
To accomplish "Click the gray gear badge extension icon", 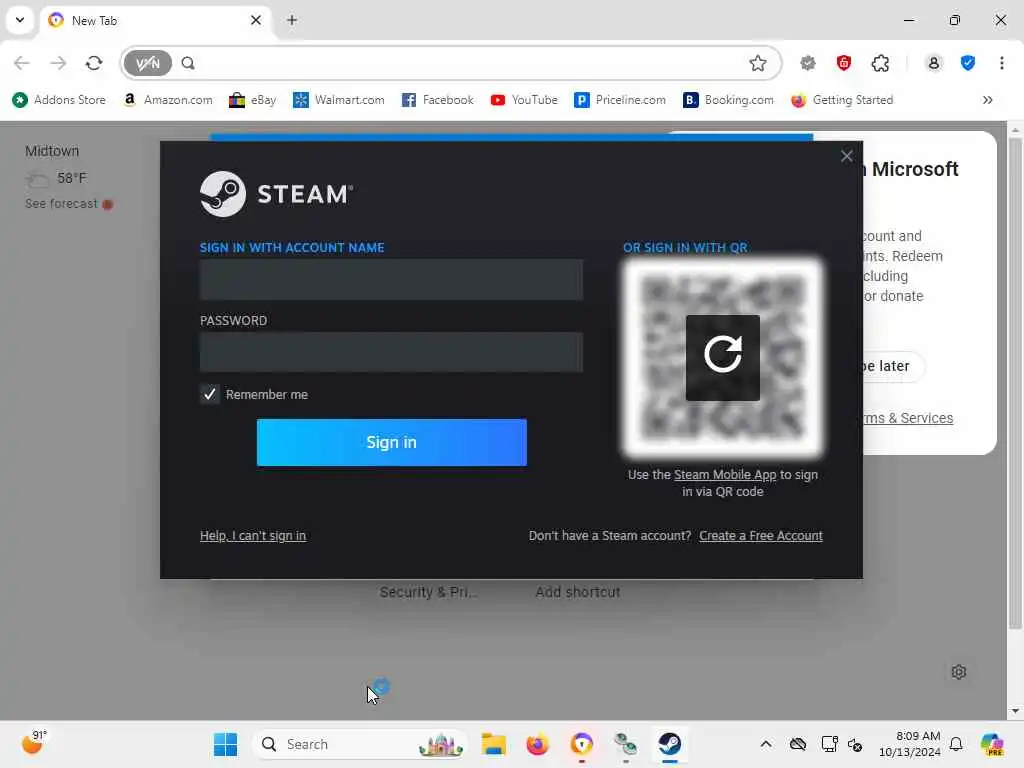I will point(808,63).
